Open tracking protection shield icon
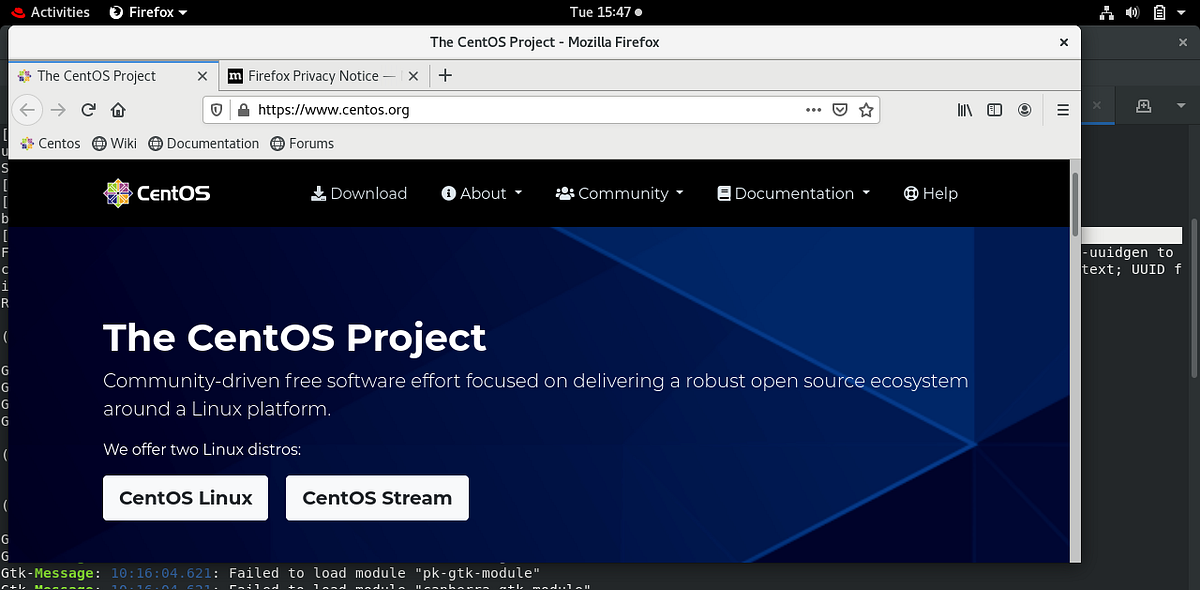This screenshot has width=1200, height=590. point(217,110)
